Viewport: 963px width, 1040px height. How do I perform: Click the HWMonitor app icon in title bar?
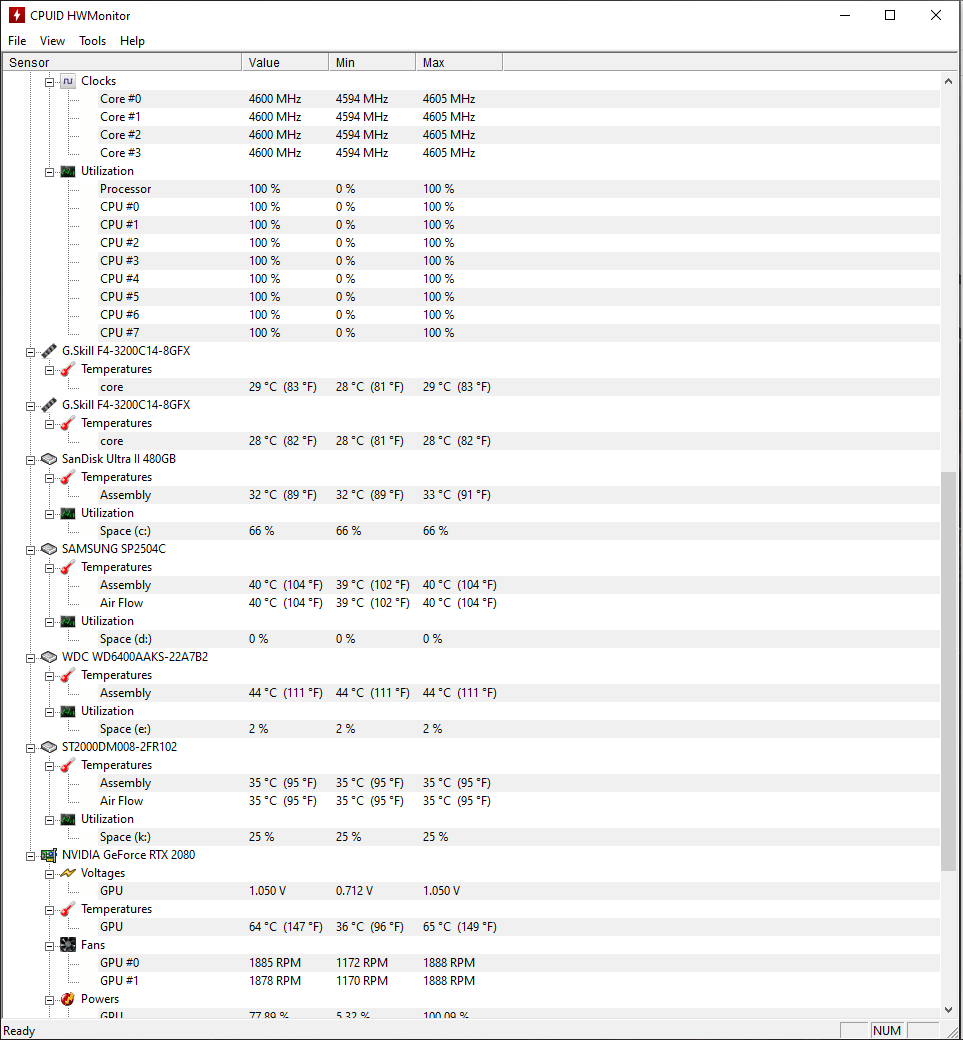(17, 15)
